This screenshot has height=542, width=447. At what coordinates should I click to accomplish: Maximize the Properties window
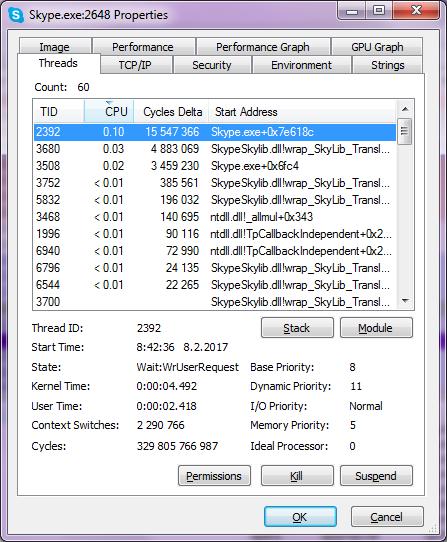[379, 11]
